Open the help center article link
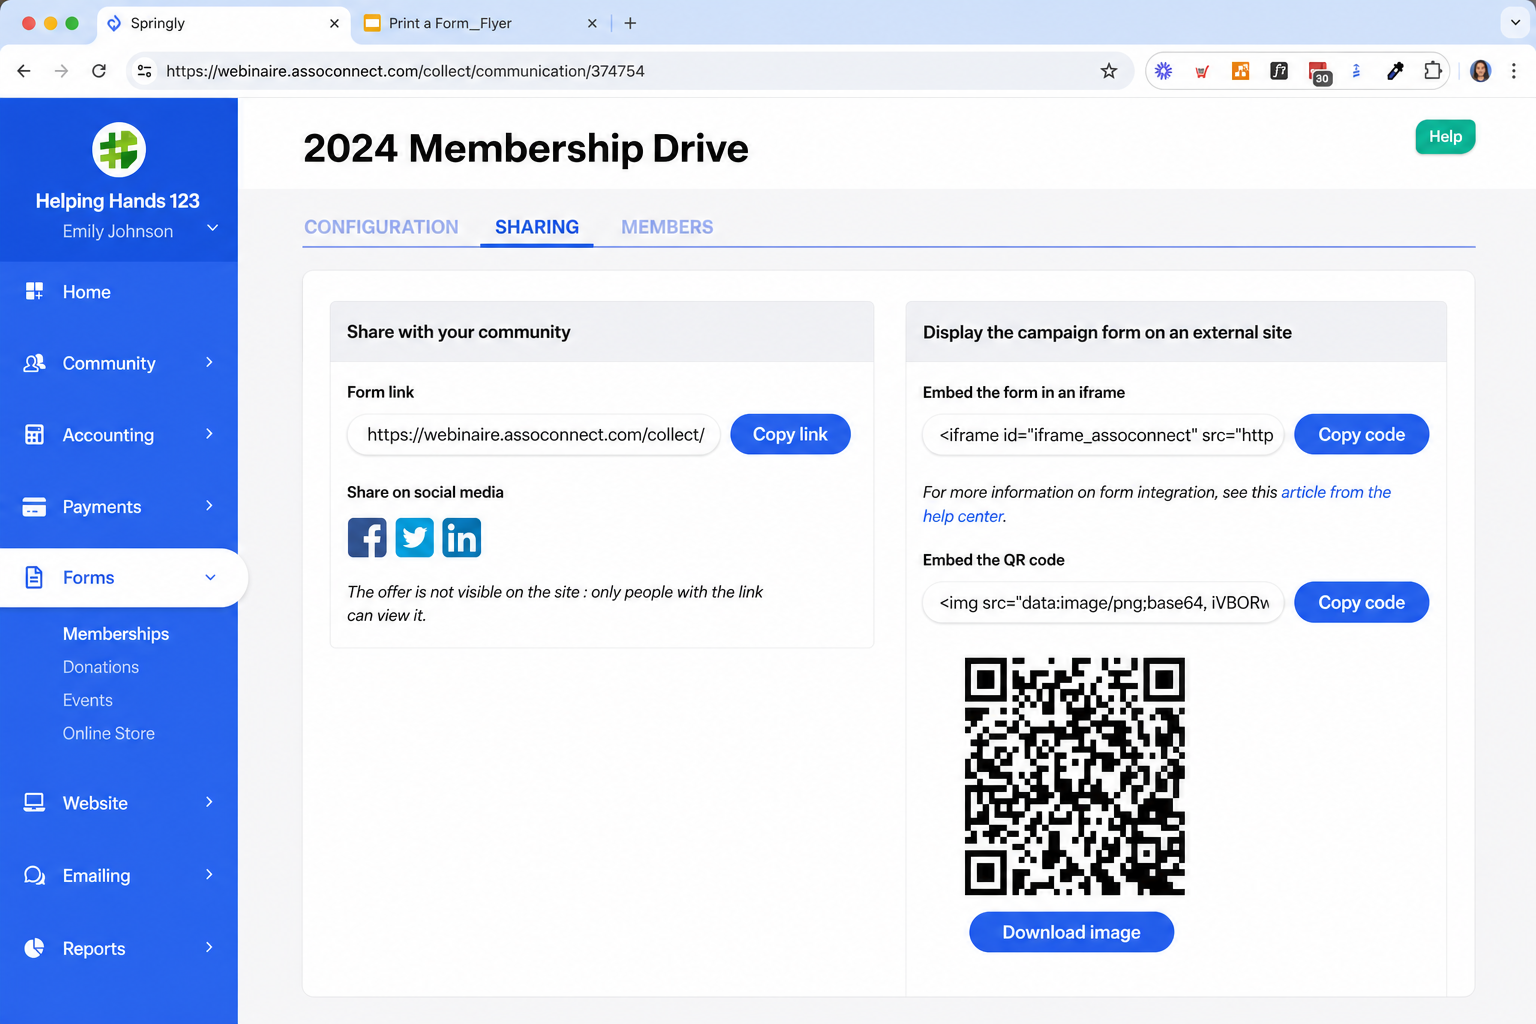Image resolution: width=1536 pixels, height=1024 pixels. (1157, 504)
